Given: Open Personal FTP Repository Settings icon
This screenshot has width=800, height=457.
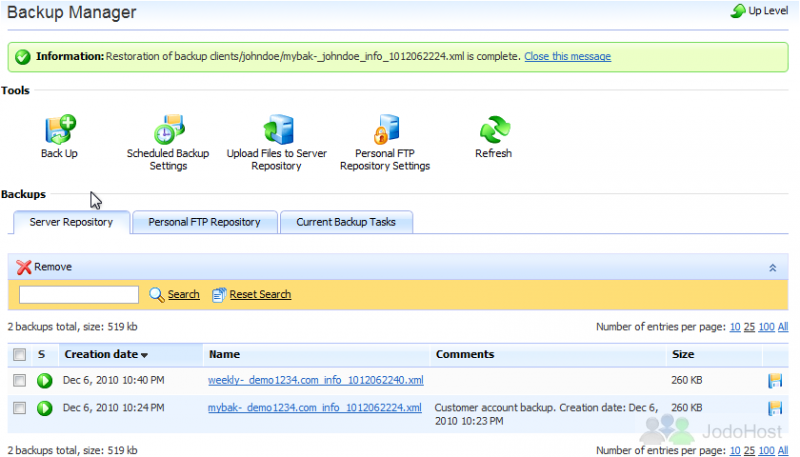Looking at the screenshot, I should 385,130.
